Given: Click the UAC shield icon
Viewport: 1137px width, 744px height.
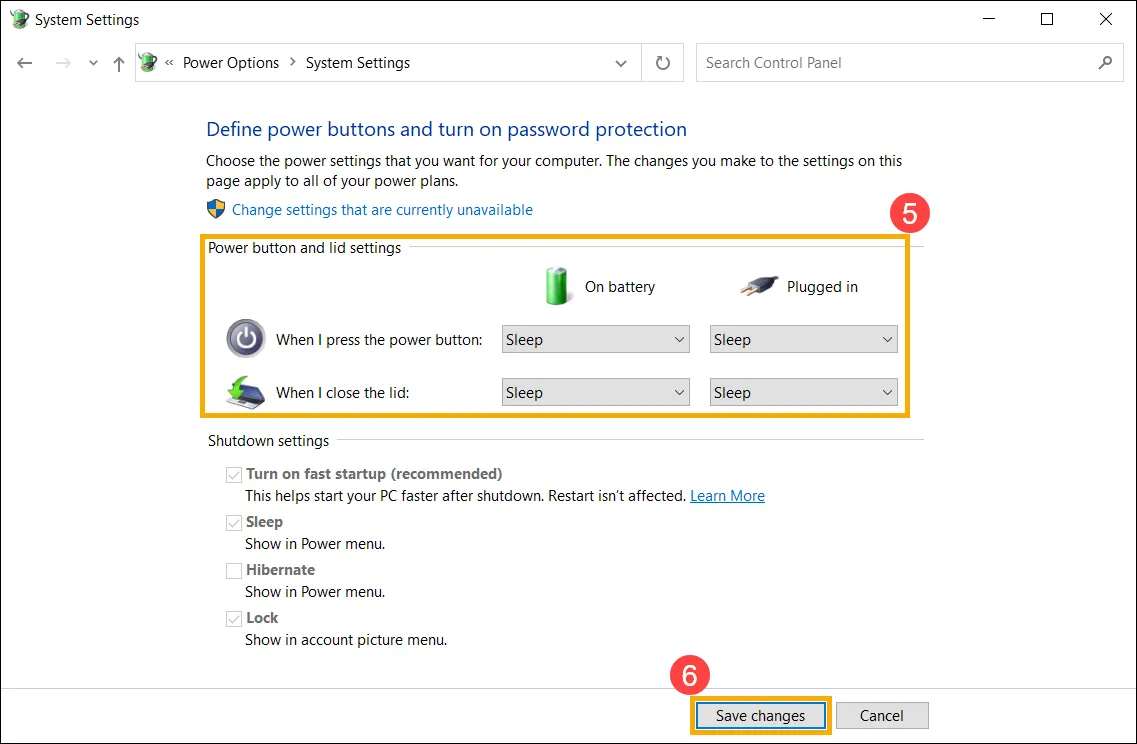Looking at the screenshot, I should [x=214, y=210].
